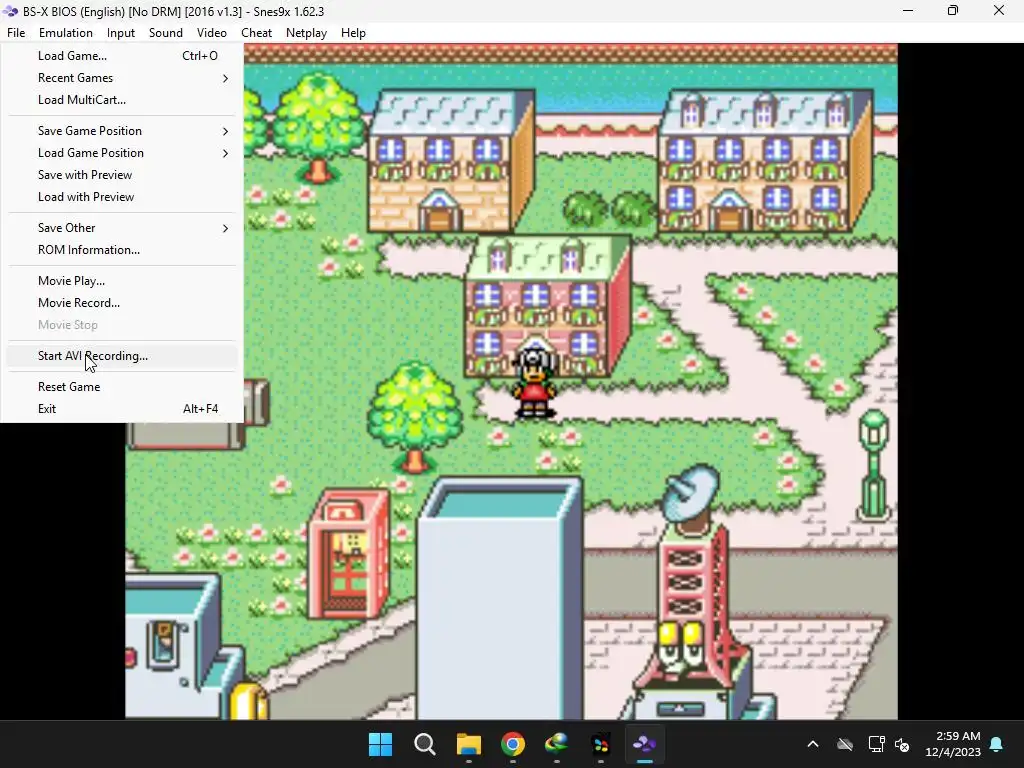The image size is (1024, 768).
Task: Choose Save with Preview
Action: [122, 175]
